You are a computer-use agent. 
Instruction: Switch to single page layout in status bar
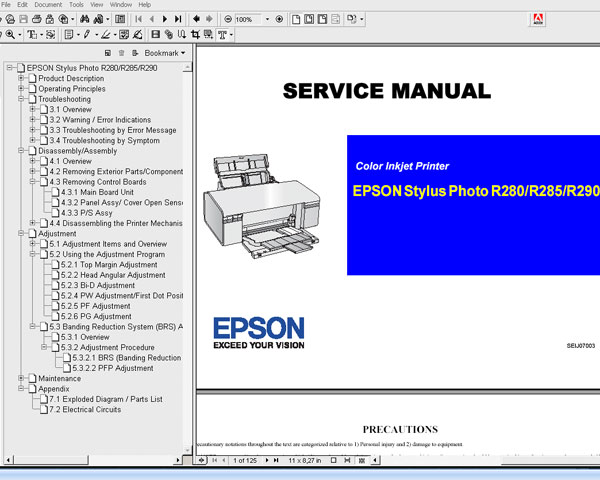click(x=333, y=460)
